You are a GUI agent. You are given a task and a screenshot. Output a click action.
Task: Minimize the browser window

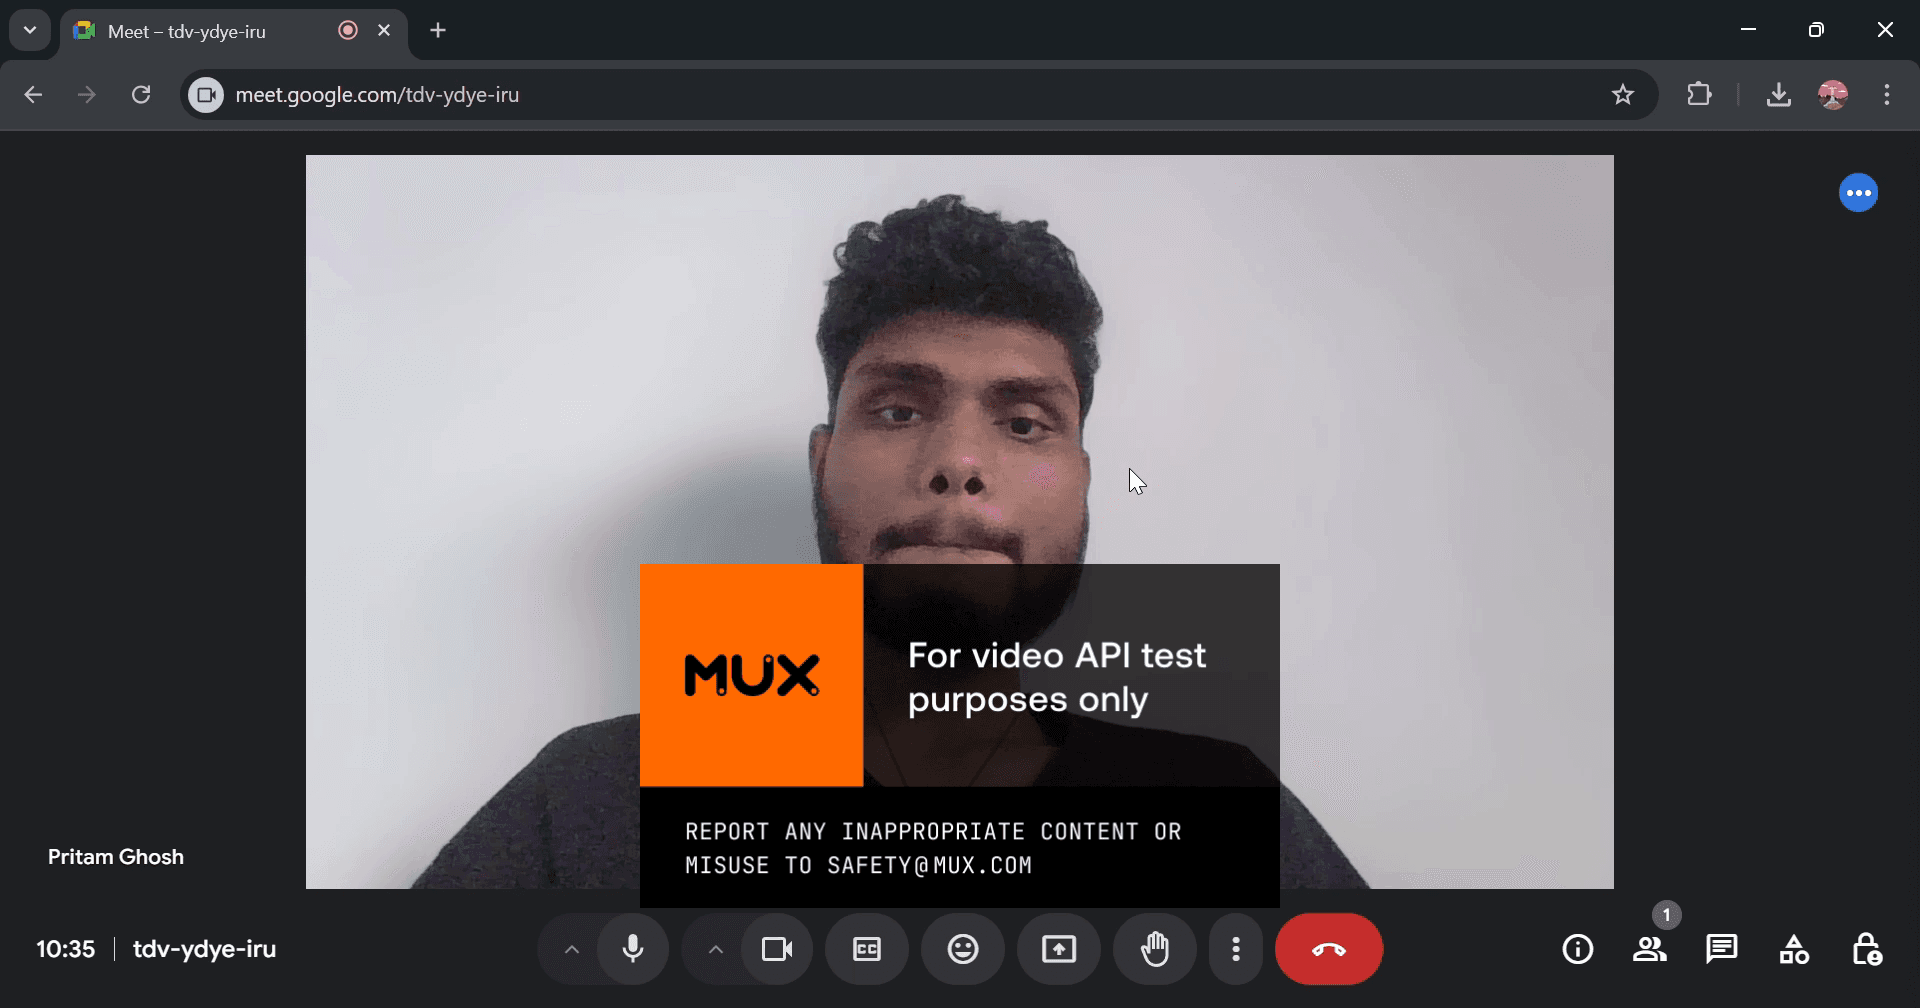tap(1749, 30)
